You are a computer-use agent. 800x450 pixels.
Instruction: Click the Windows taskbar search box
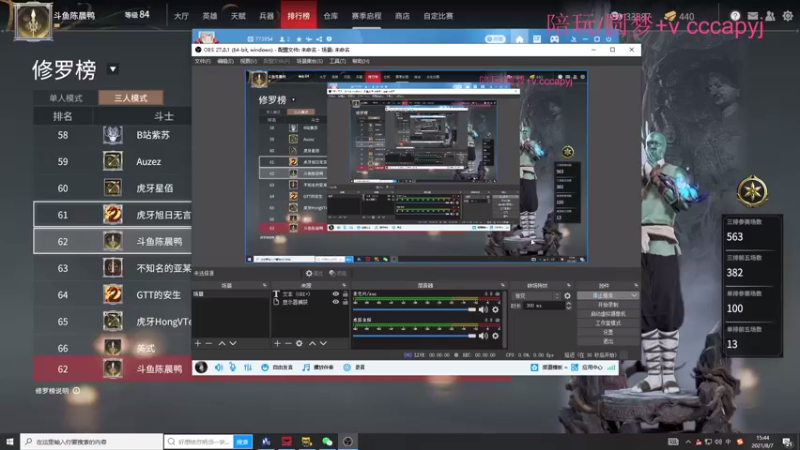tap(92, 441)
